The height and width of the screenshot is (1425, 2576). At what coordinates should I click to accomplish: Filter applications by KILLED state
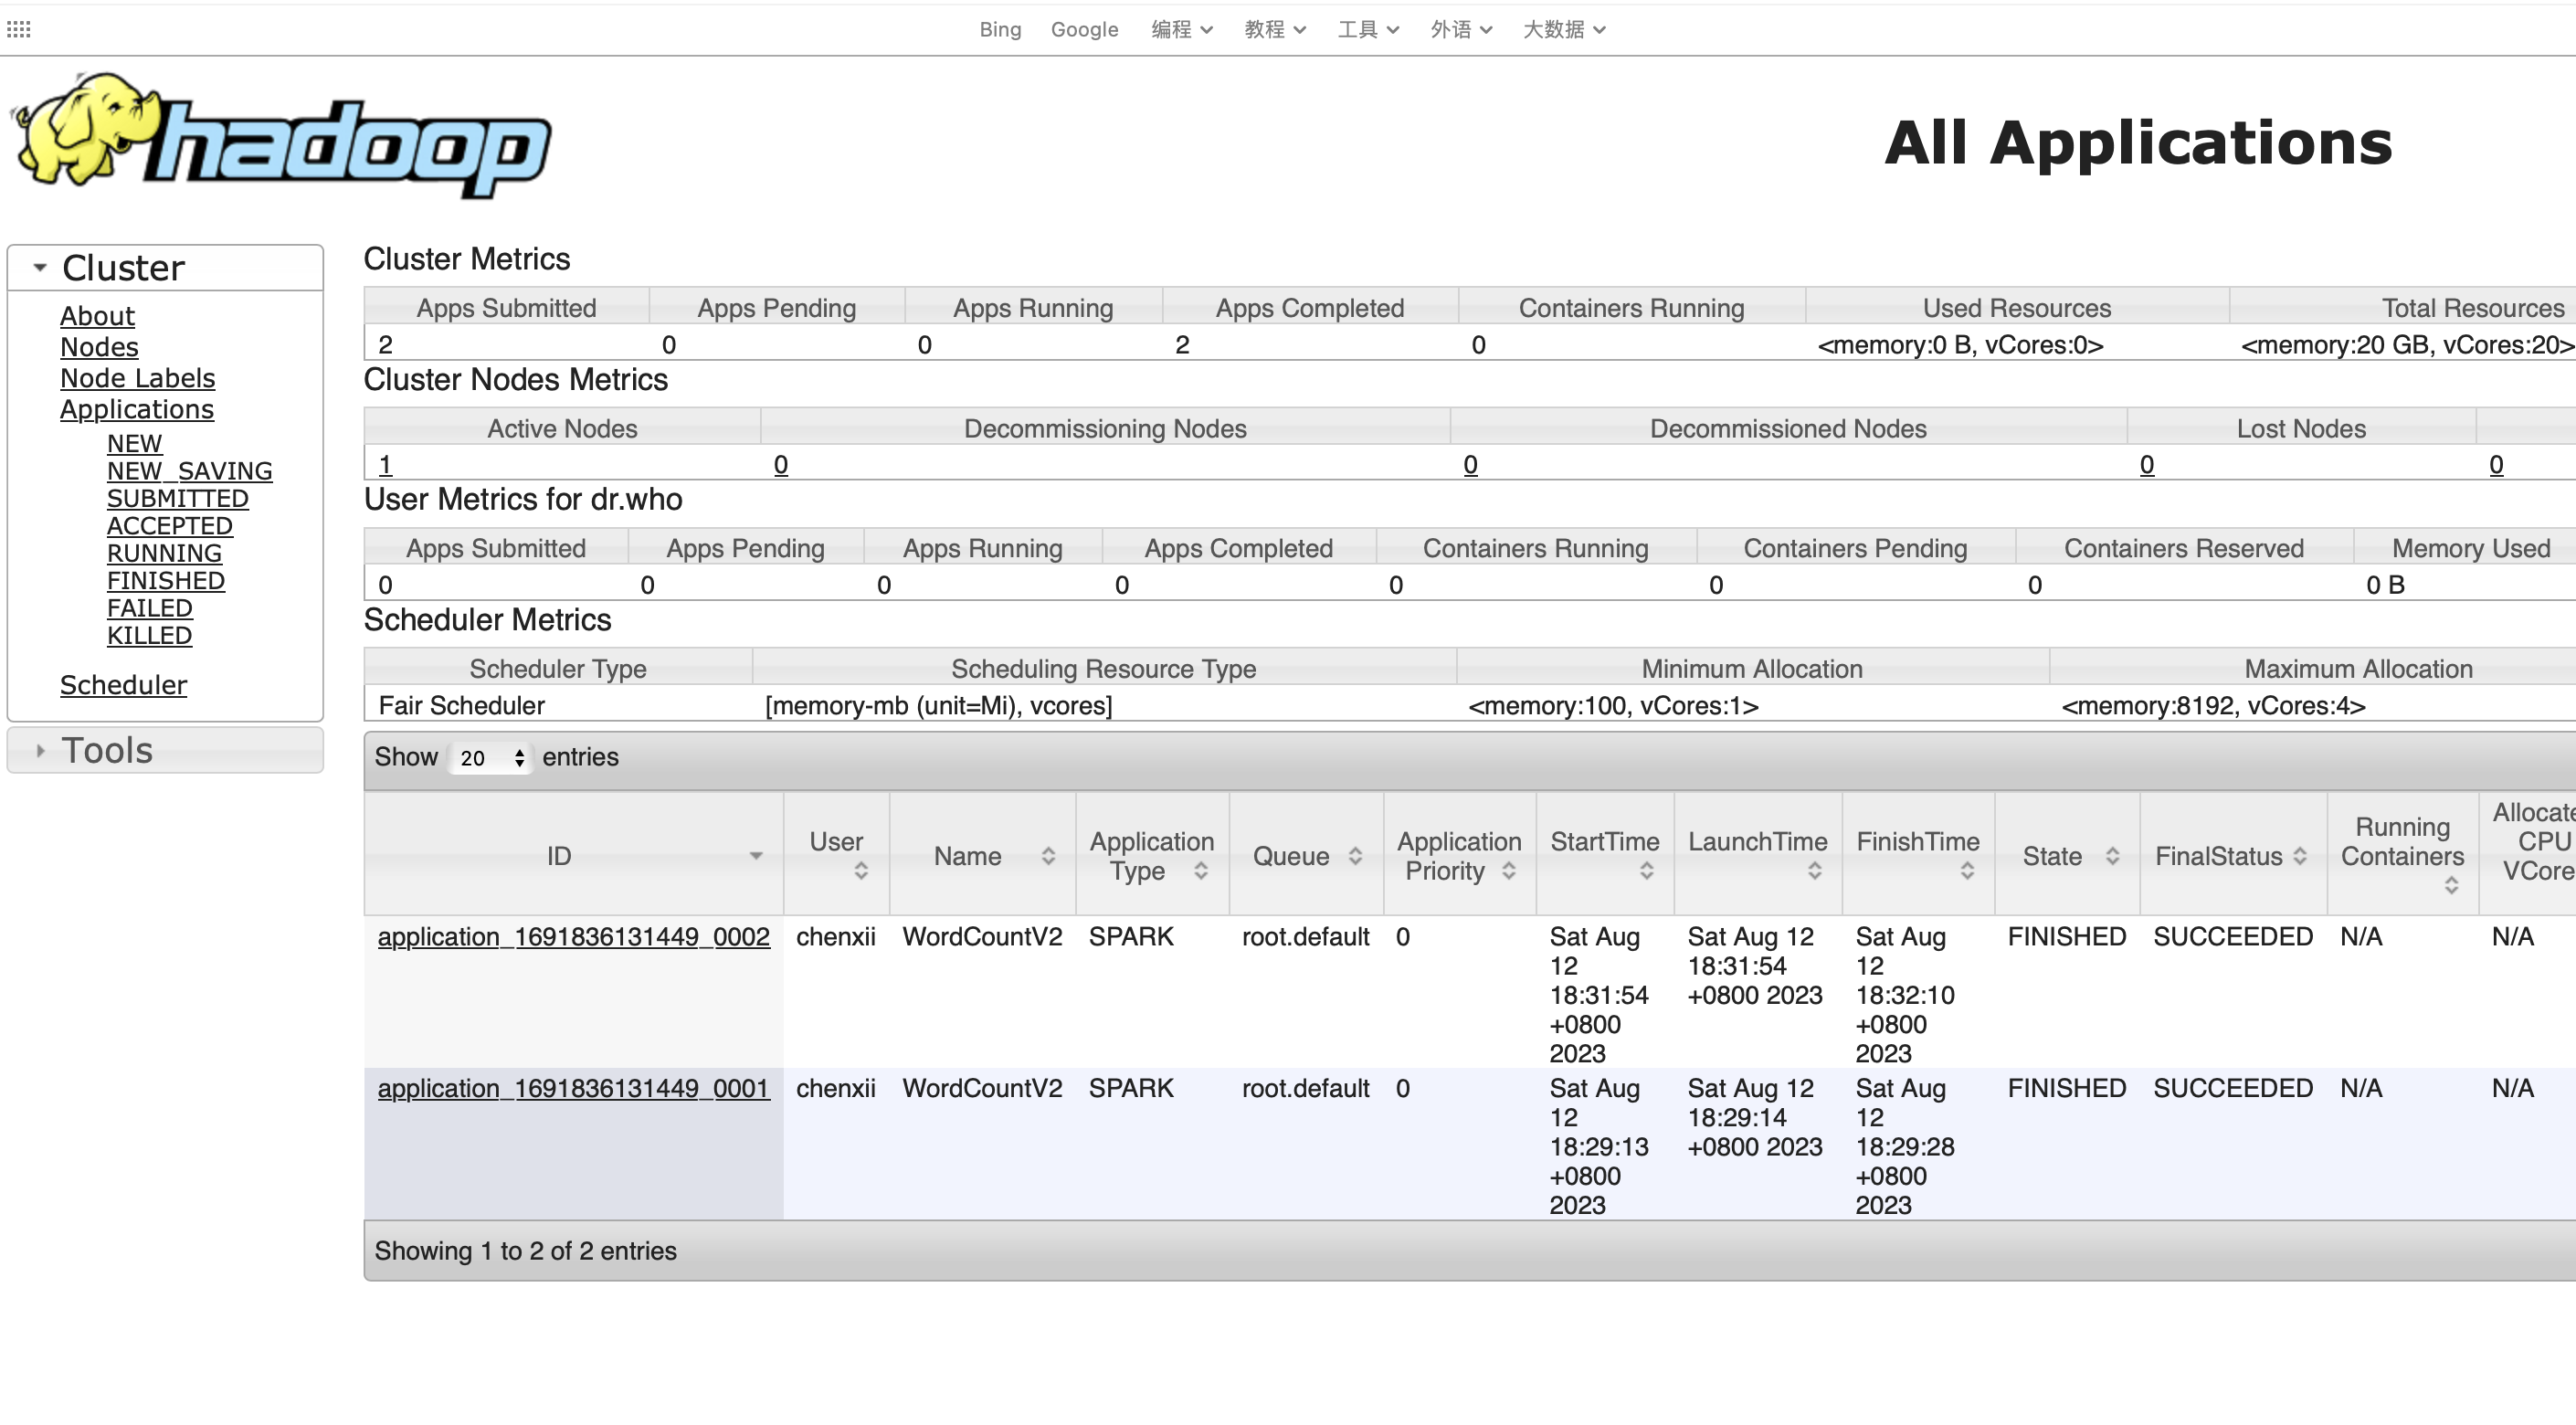click(150, 635)
